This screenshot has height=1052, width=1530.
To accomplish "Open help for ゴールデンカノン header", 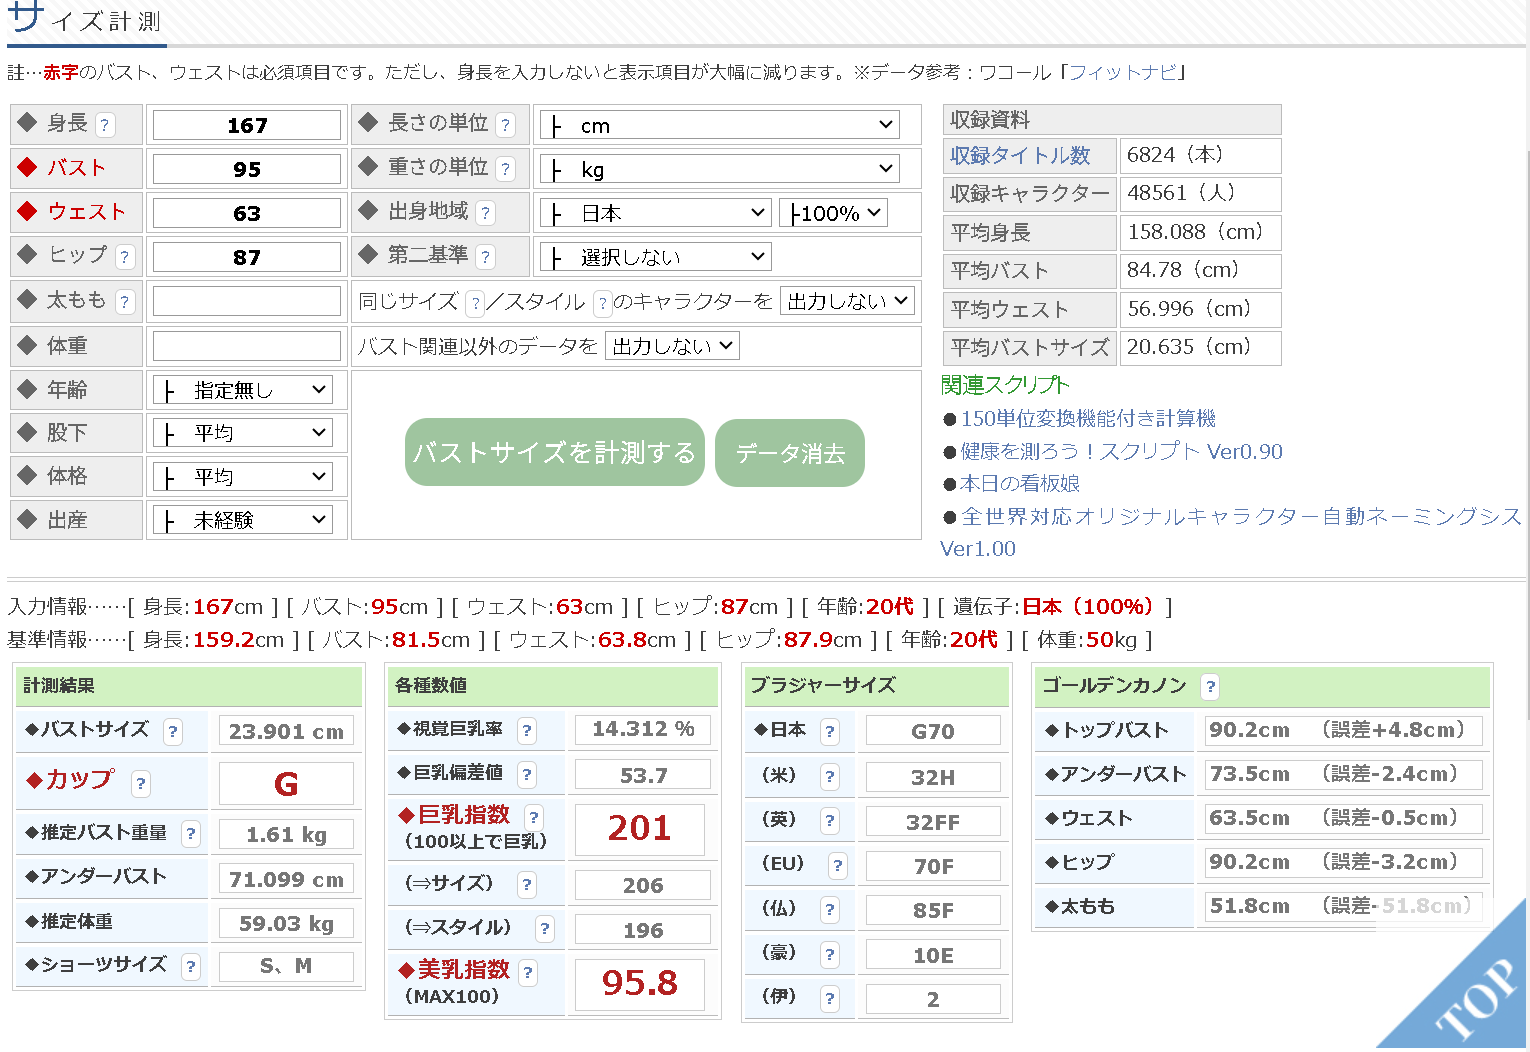I will pos(1211,686).
